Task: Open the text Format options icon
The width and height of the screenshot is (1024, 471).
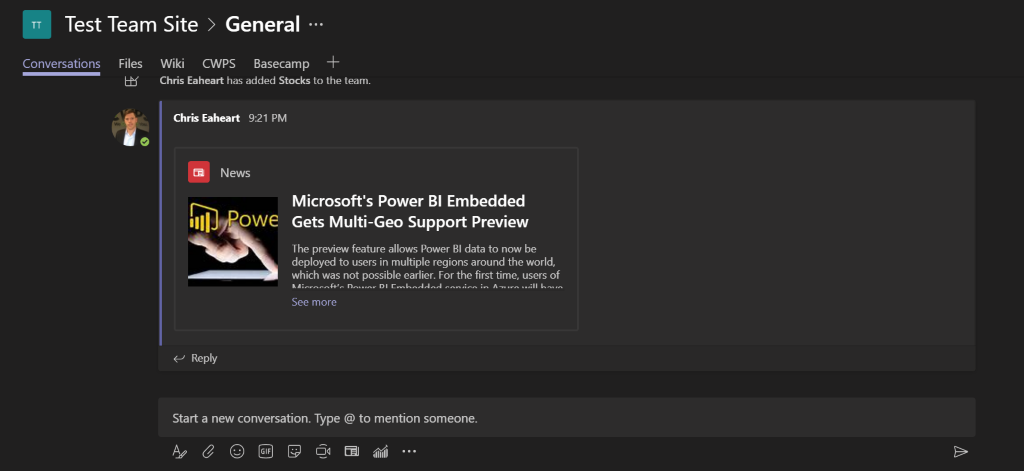Action: [x=180, y=452]
